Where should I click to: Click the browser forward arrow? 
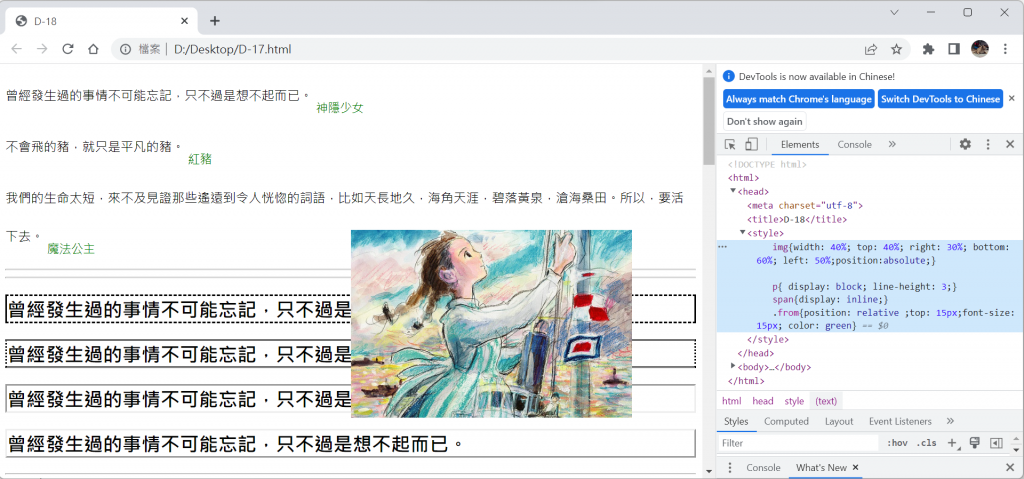coord(42,49)
